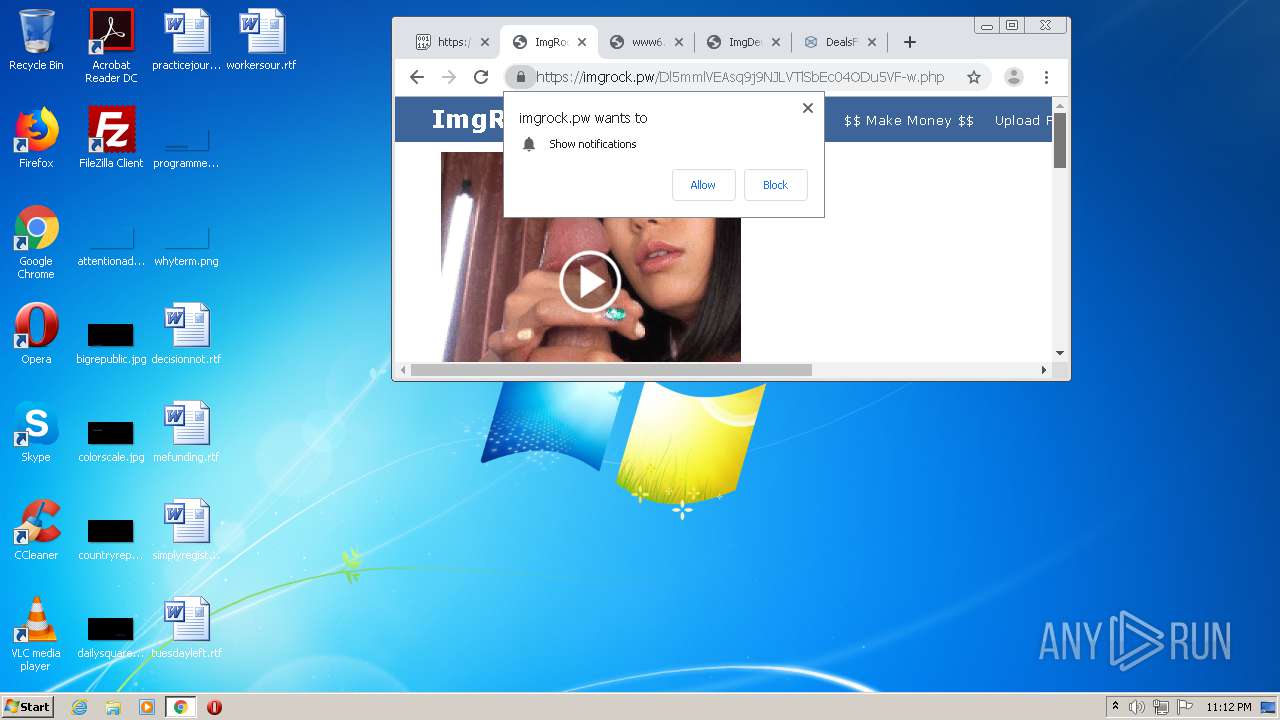Launch Firefox from desktop
Viewport: 1280px width, 720px height.
click(x=36, y=138)
